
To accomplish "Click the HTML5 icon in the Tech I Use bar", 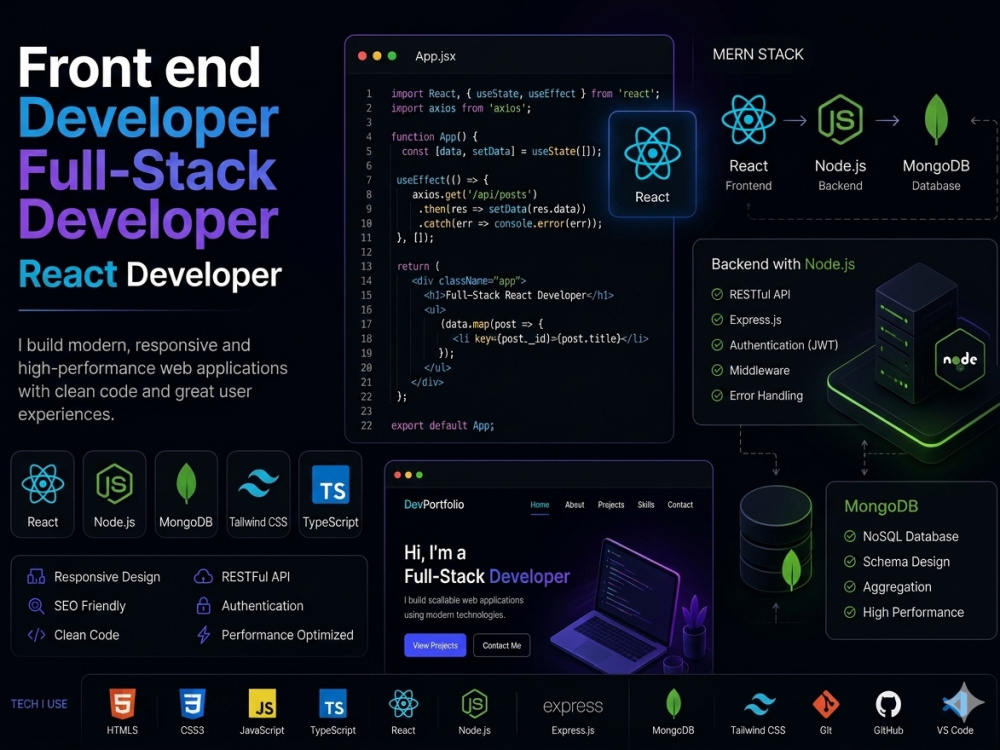I will tap(122, 704).
